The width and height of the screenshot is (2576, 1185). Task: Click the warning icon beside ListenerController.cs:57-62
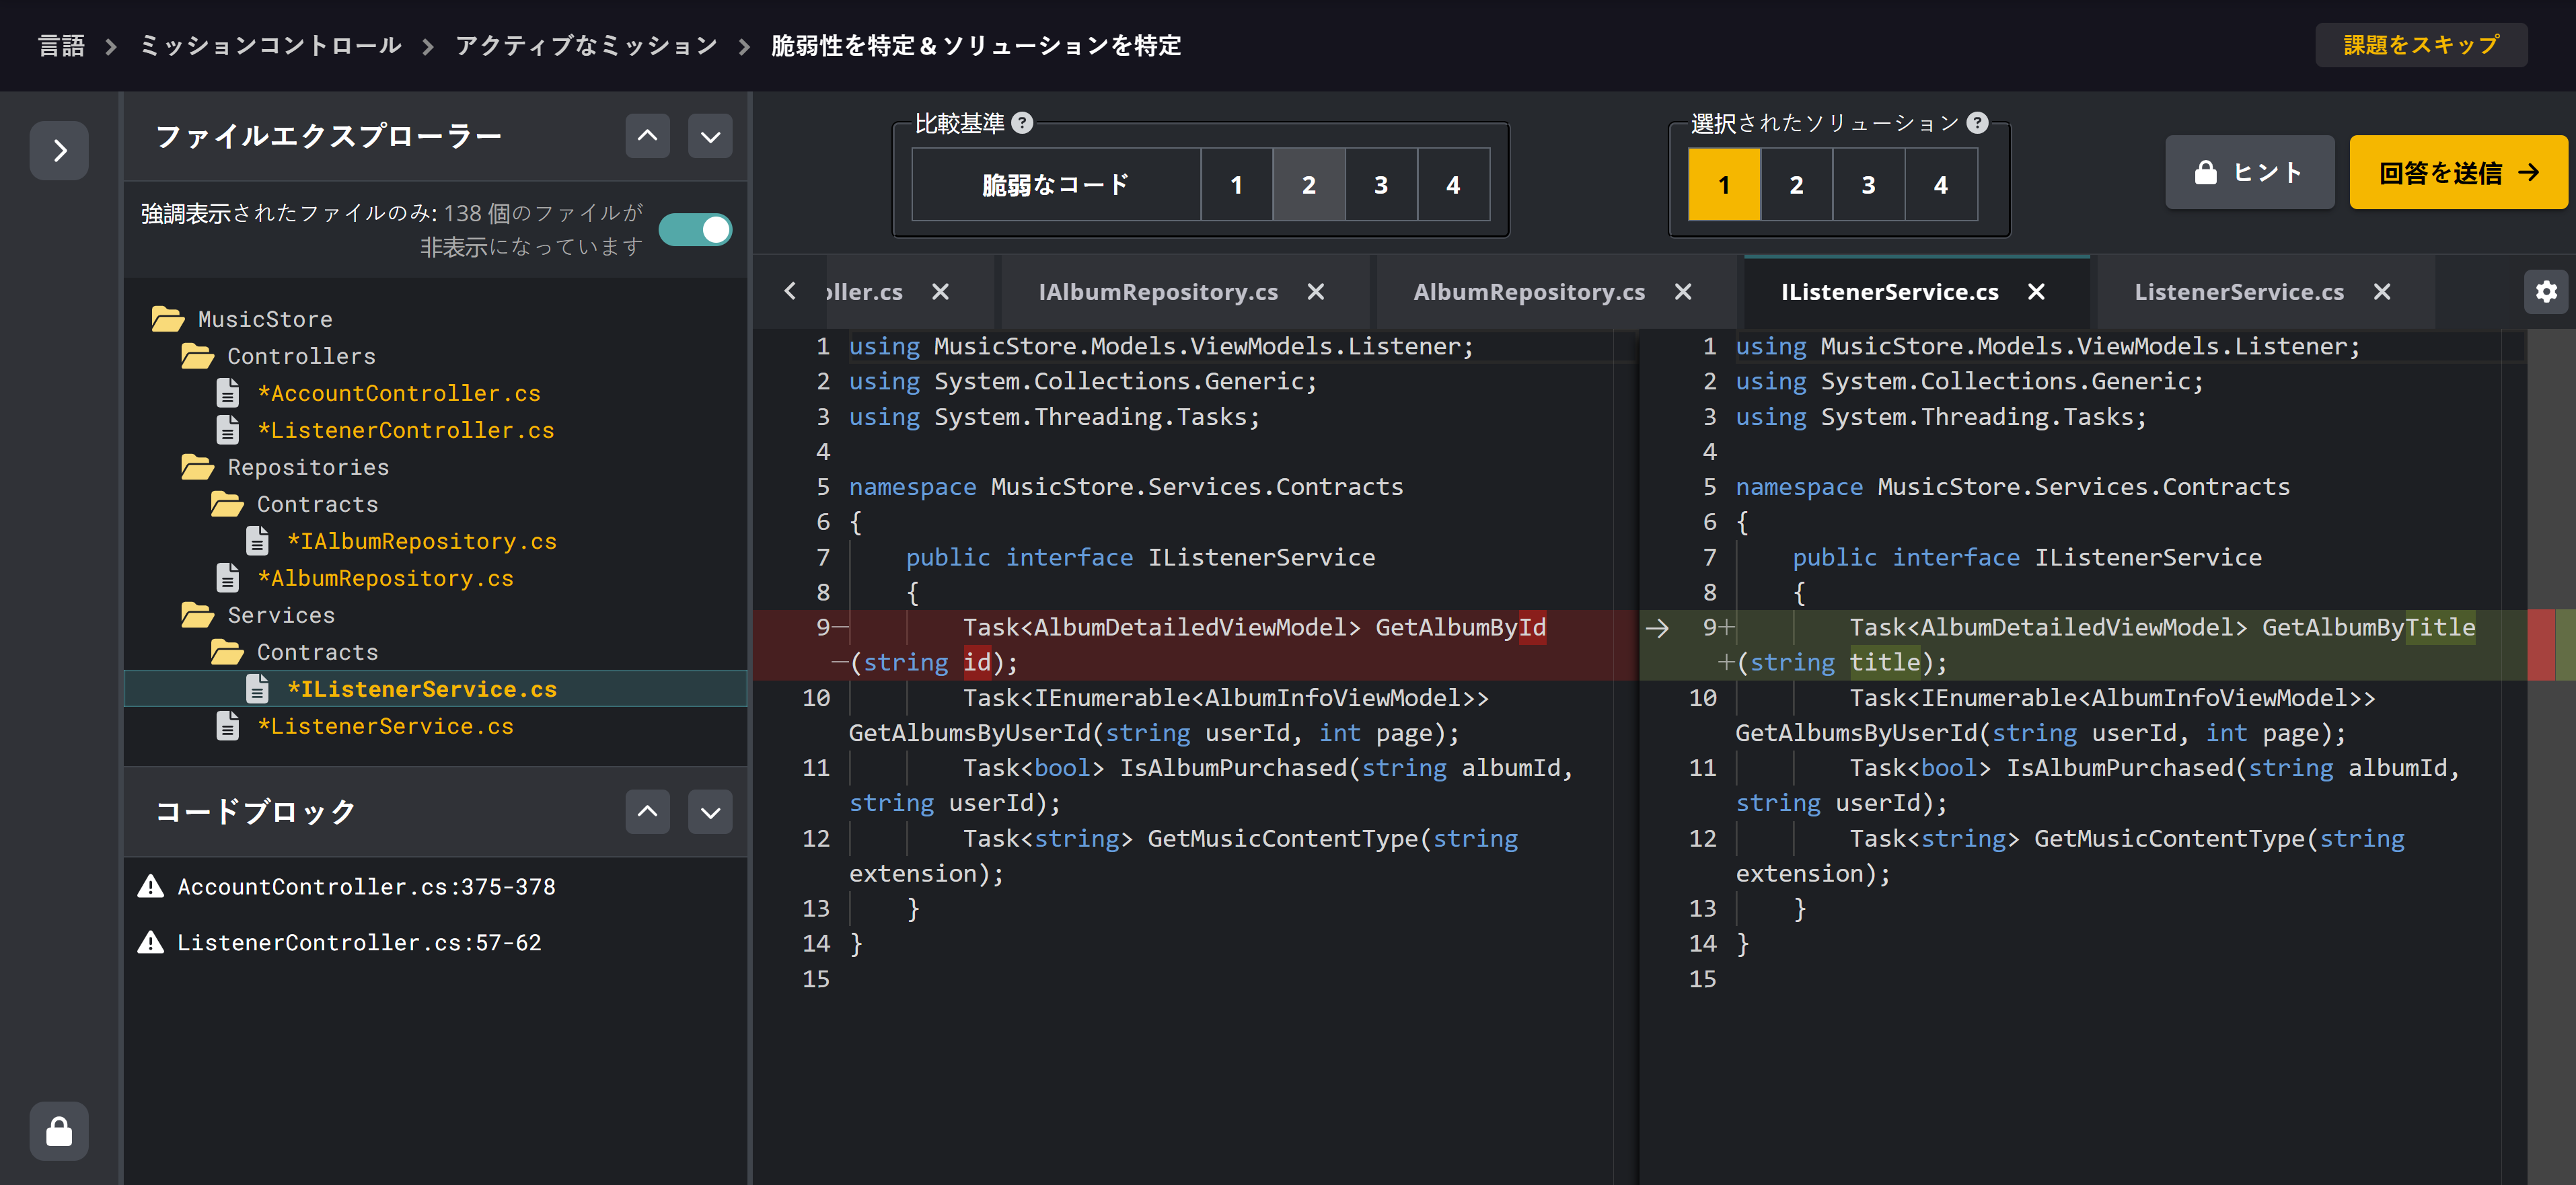click(x=151, y=943)
